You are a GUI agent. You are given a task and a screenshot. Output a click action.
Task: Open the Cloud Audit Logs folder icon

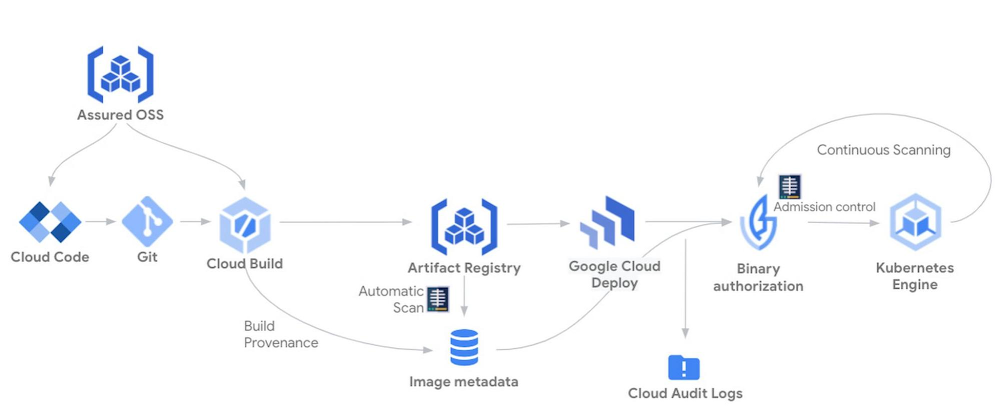(684, 367)
